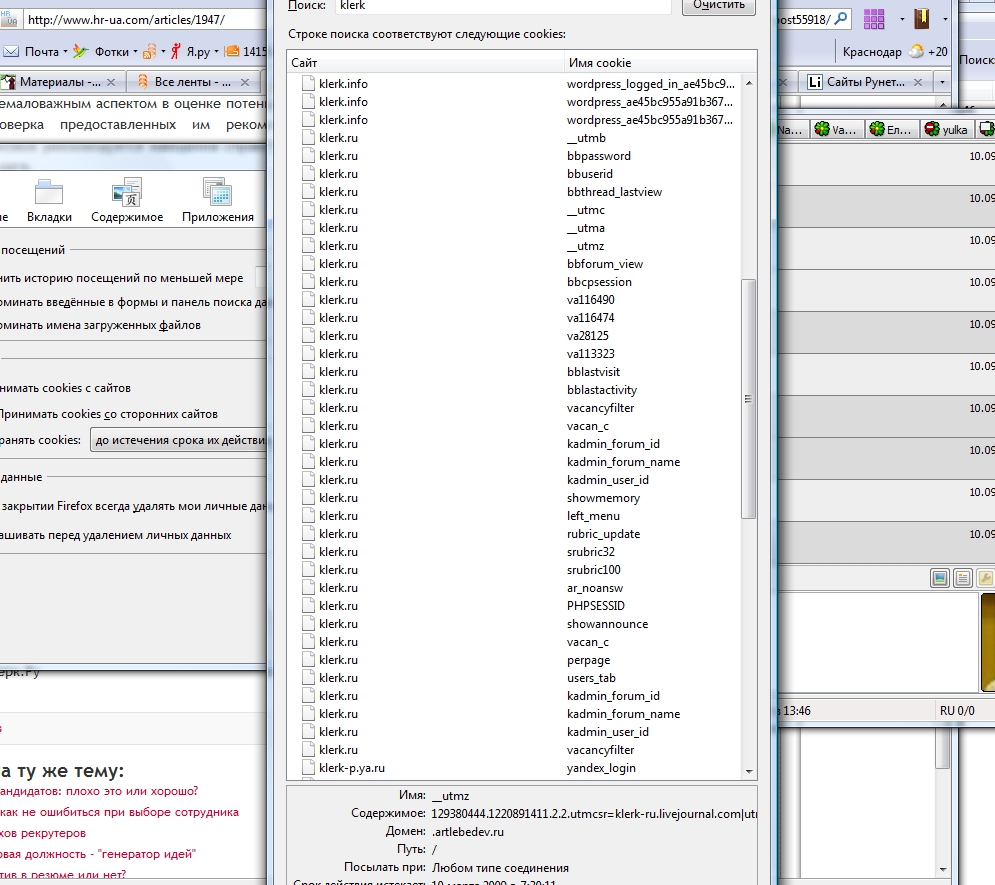Click the favicon of the Материалы tab
The image size is (995, 885).
8,82
